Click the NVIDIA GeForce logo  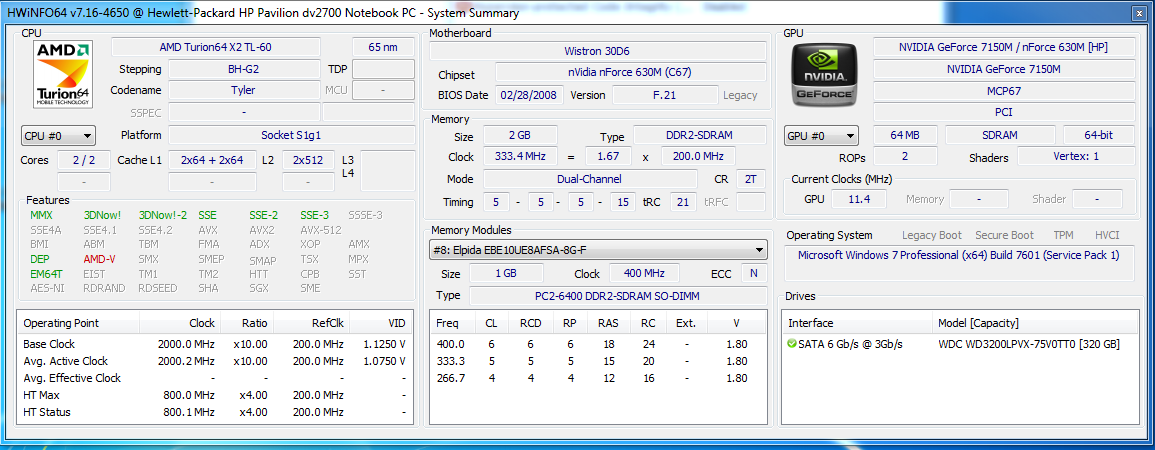point(824,74)
